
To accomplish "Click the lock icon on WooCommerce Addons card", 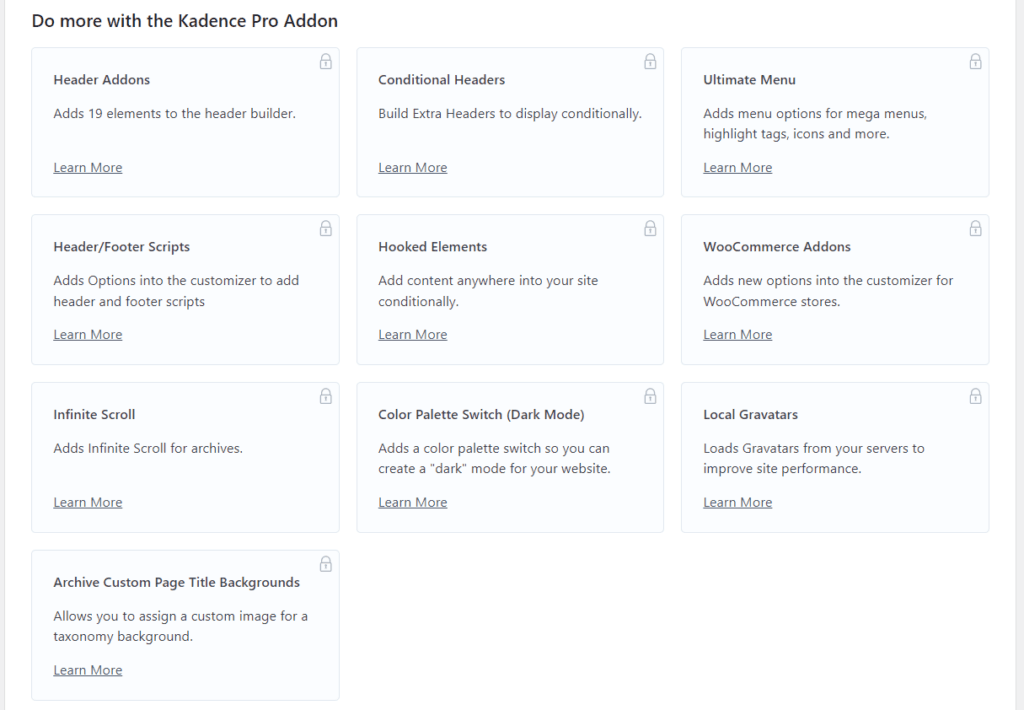I will coord(975,228).
